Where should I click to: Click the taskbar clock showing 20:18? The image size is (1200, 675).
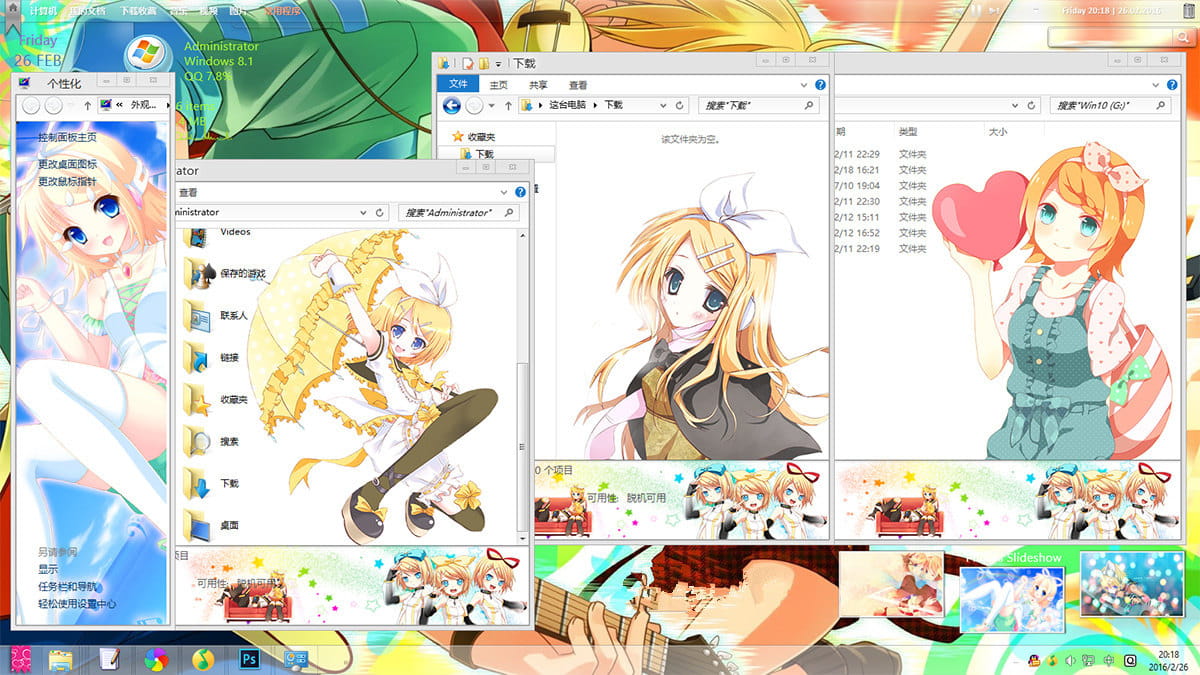click(1171, 660)
